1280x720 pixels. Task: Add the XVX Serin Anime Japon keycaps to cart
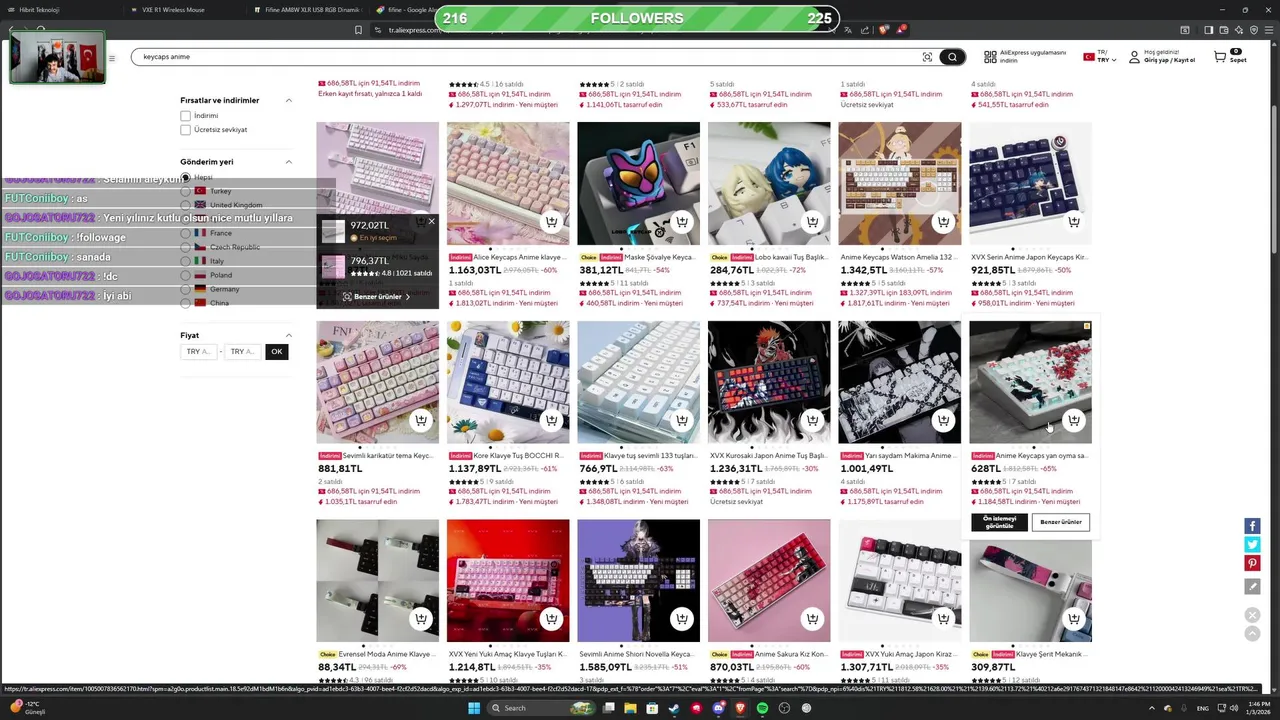point(1074,222)
